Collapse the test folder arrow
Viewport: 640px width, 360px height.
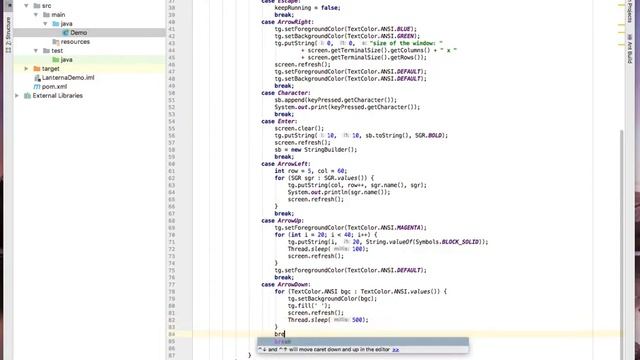(x=36, y=51)
